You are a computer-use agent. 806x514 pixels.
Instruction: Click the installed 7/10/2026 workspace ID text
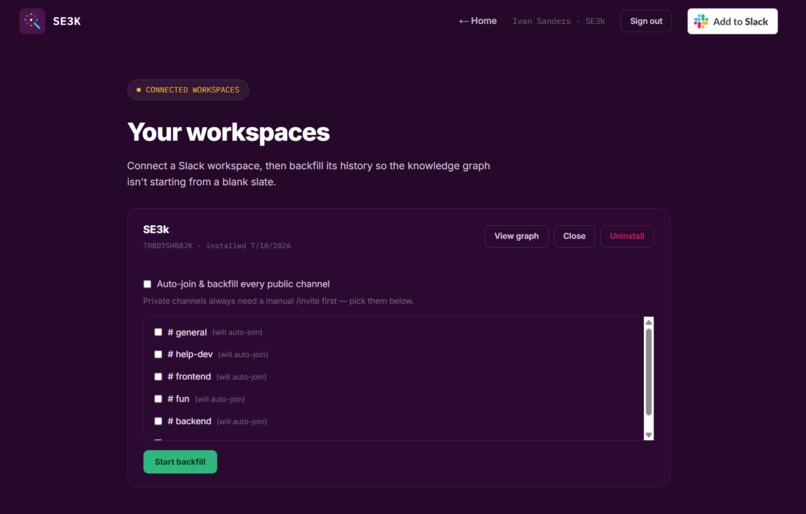[216, 246]
